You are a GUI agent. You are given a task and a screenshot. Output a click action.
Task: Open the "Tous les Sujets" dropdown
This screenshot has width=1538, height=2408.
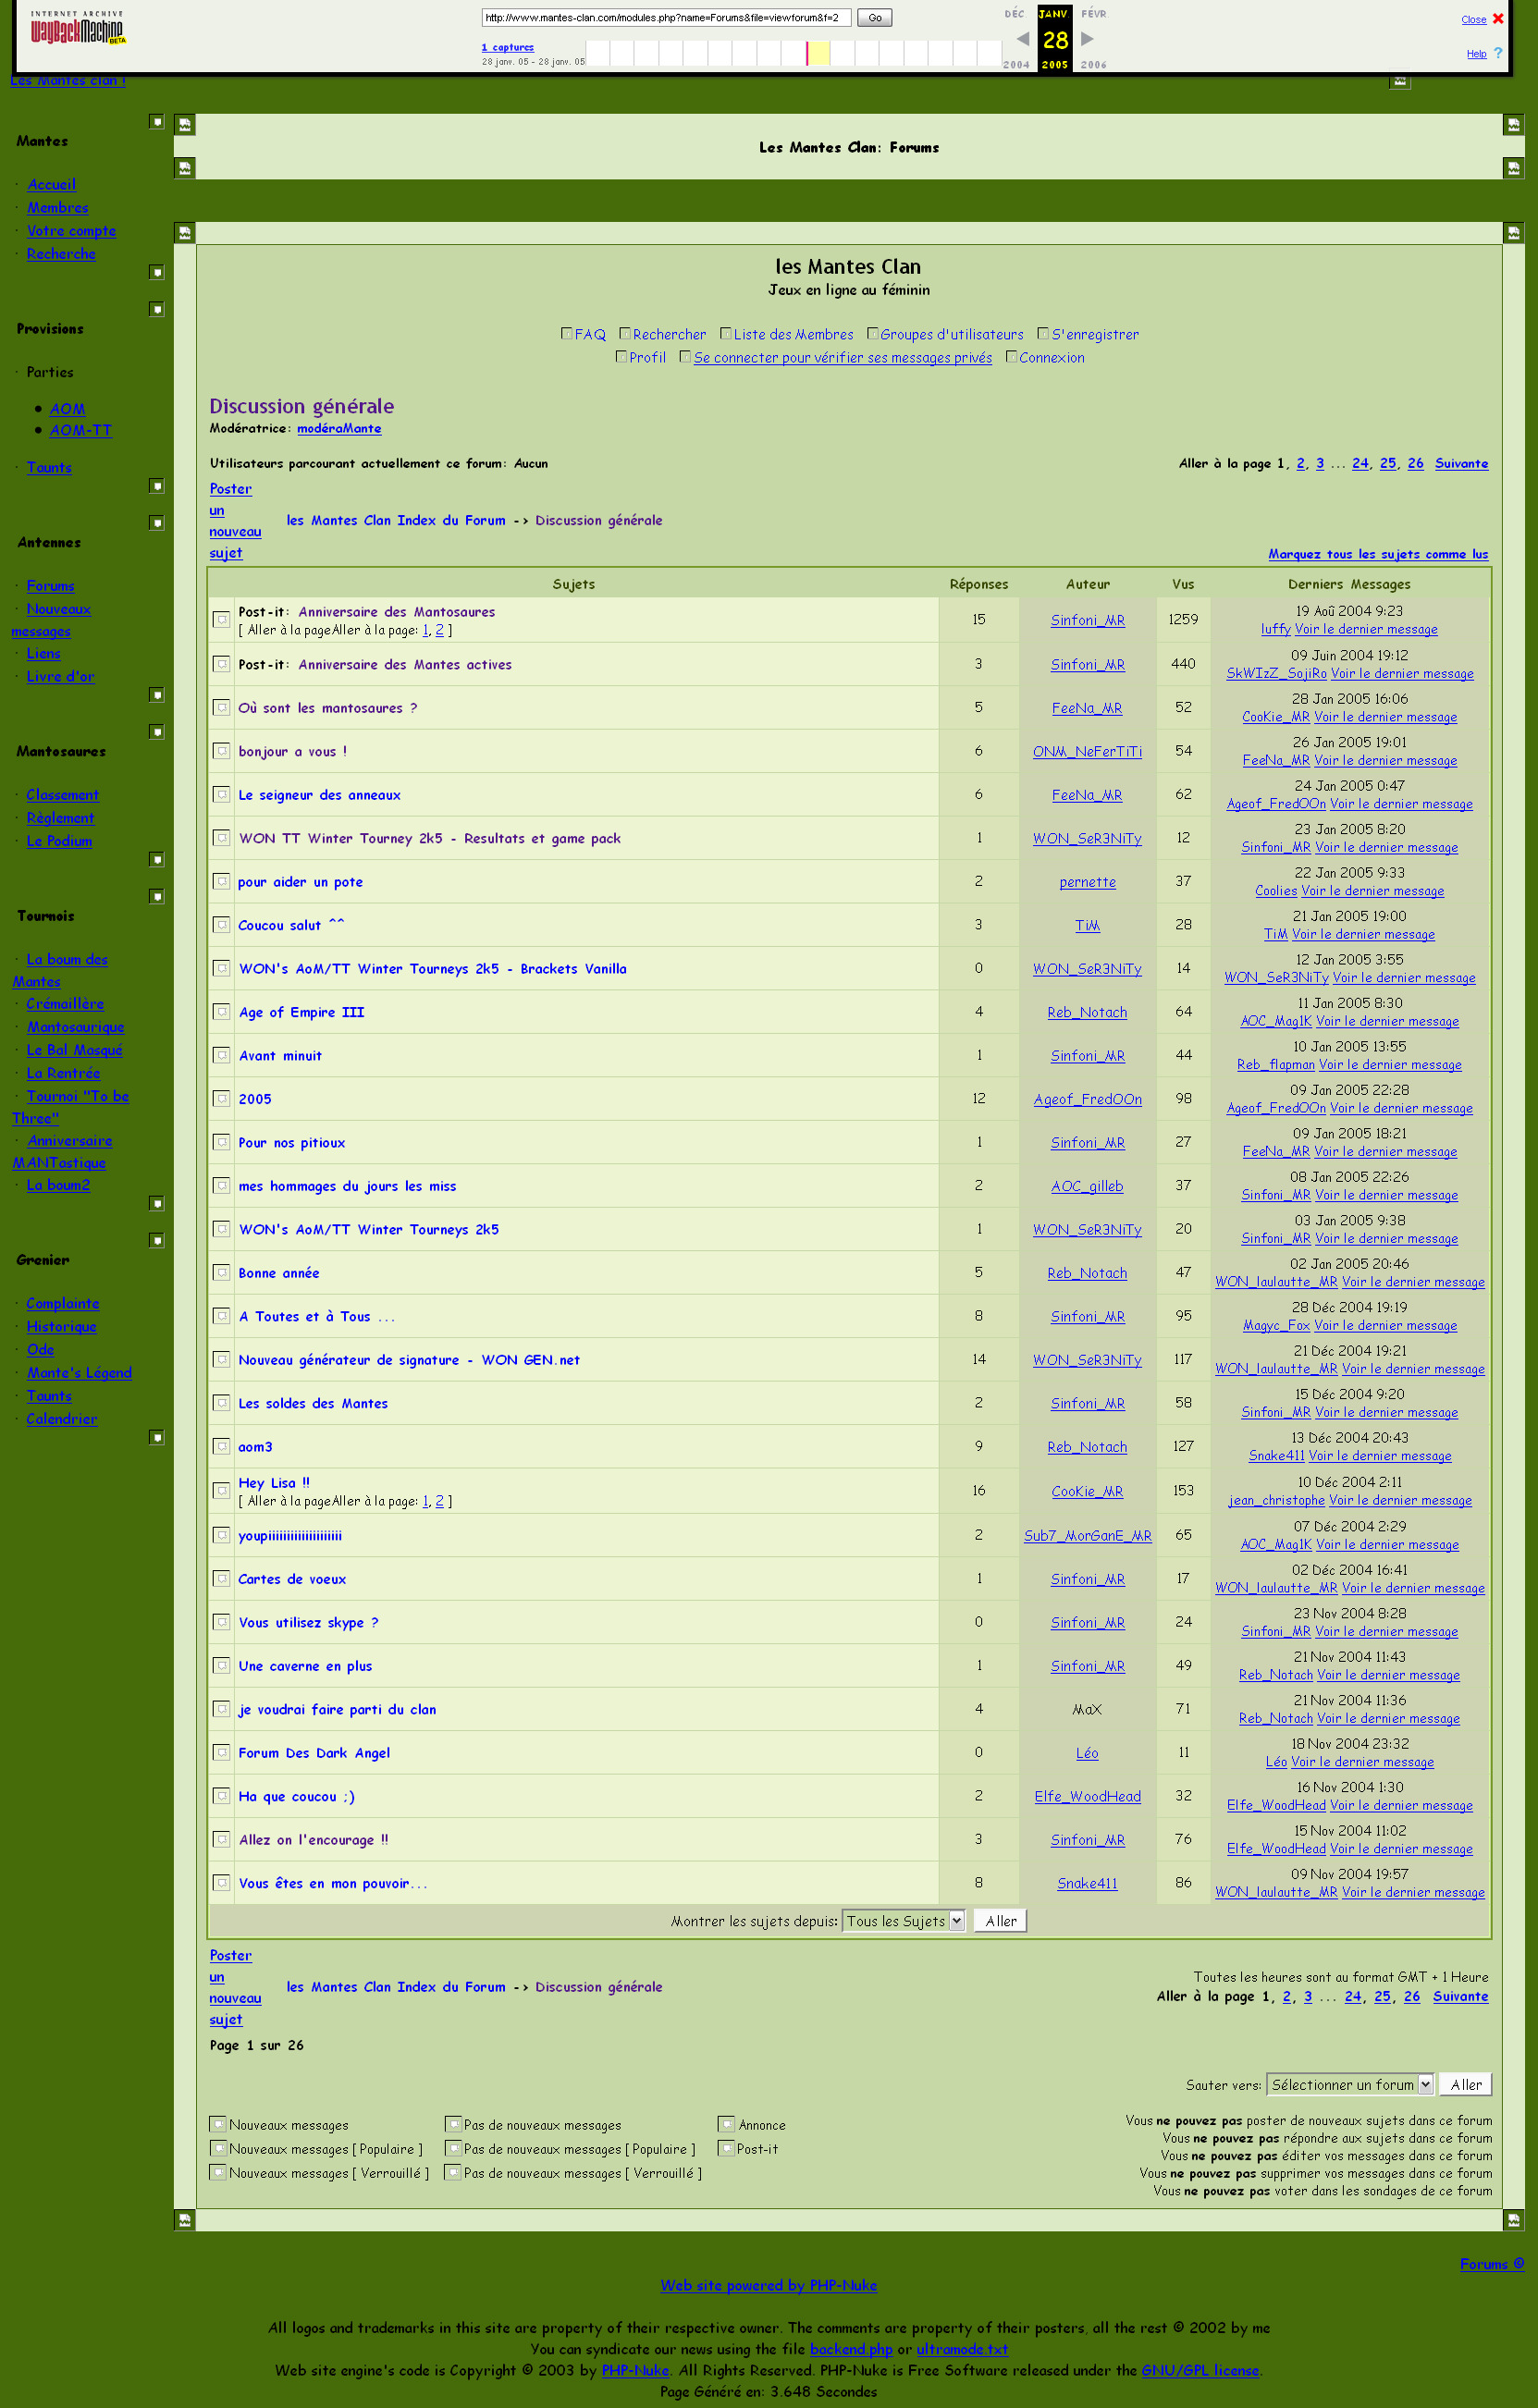pos(903,1920)
